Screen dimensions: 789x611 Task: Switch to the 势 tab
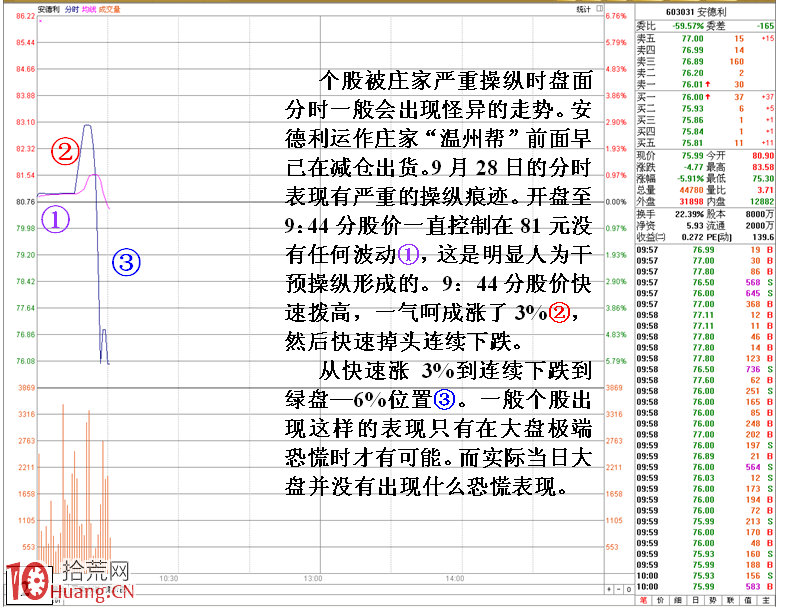(713, 600)
